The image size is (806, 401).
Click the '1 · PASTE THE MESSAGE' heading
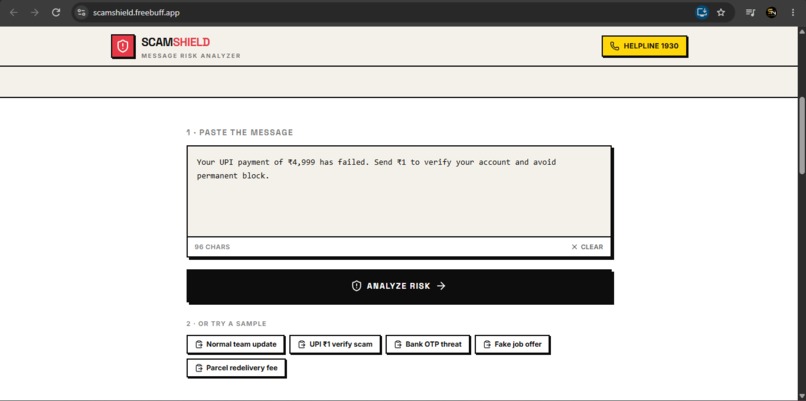[x=240, y=132]
